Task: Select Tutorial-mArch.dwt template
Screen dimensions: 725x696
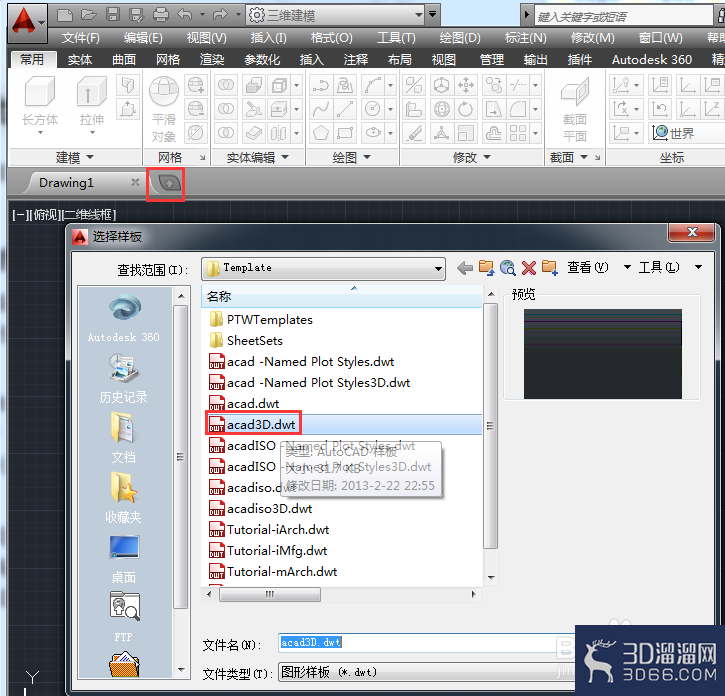Action: (x=273, y=572)
